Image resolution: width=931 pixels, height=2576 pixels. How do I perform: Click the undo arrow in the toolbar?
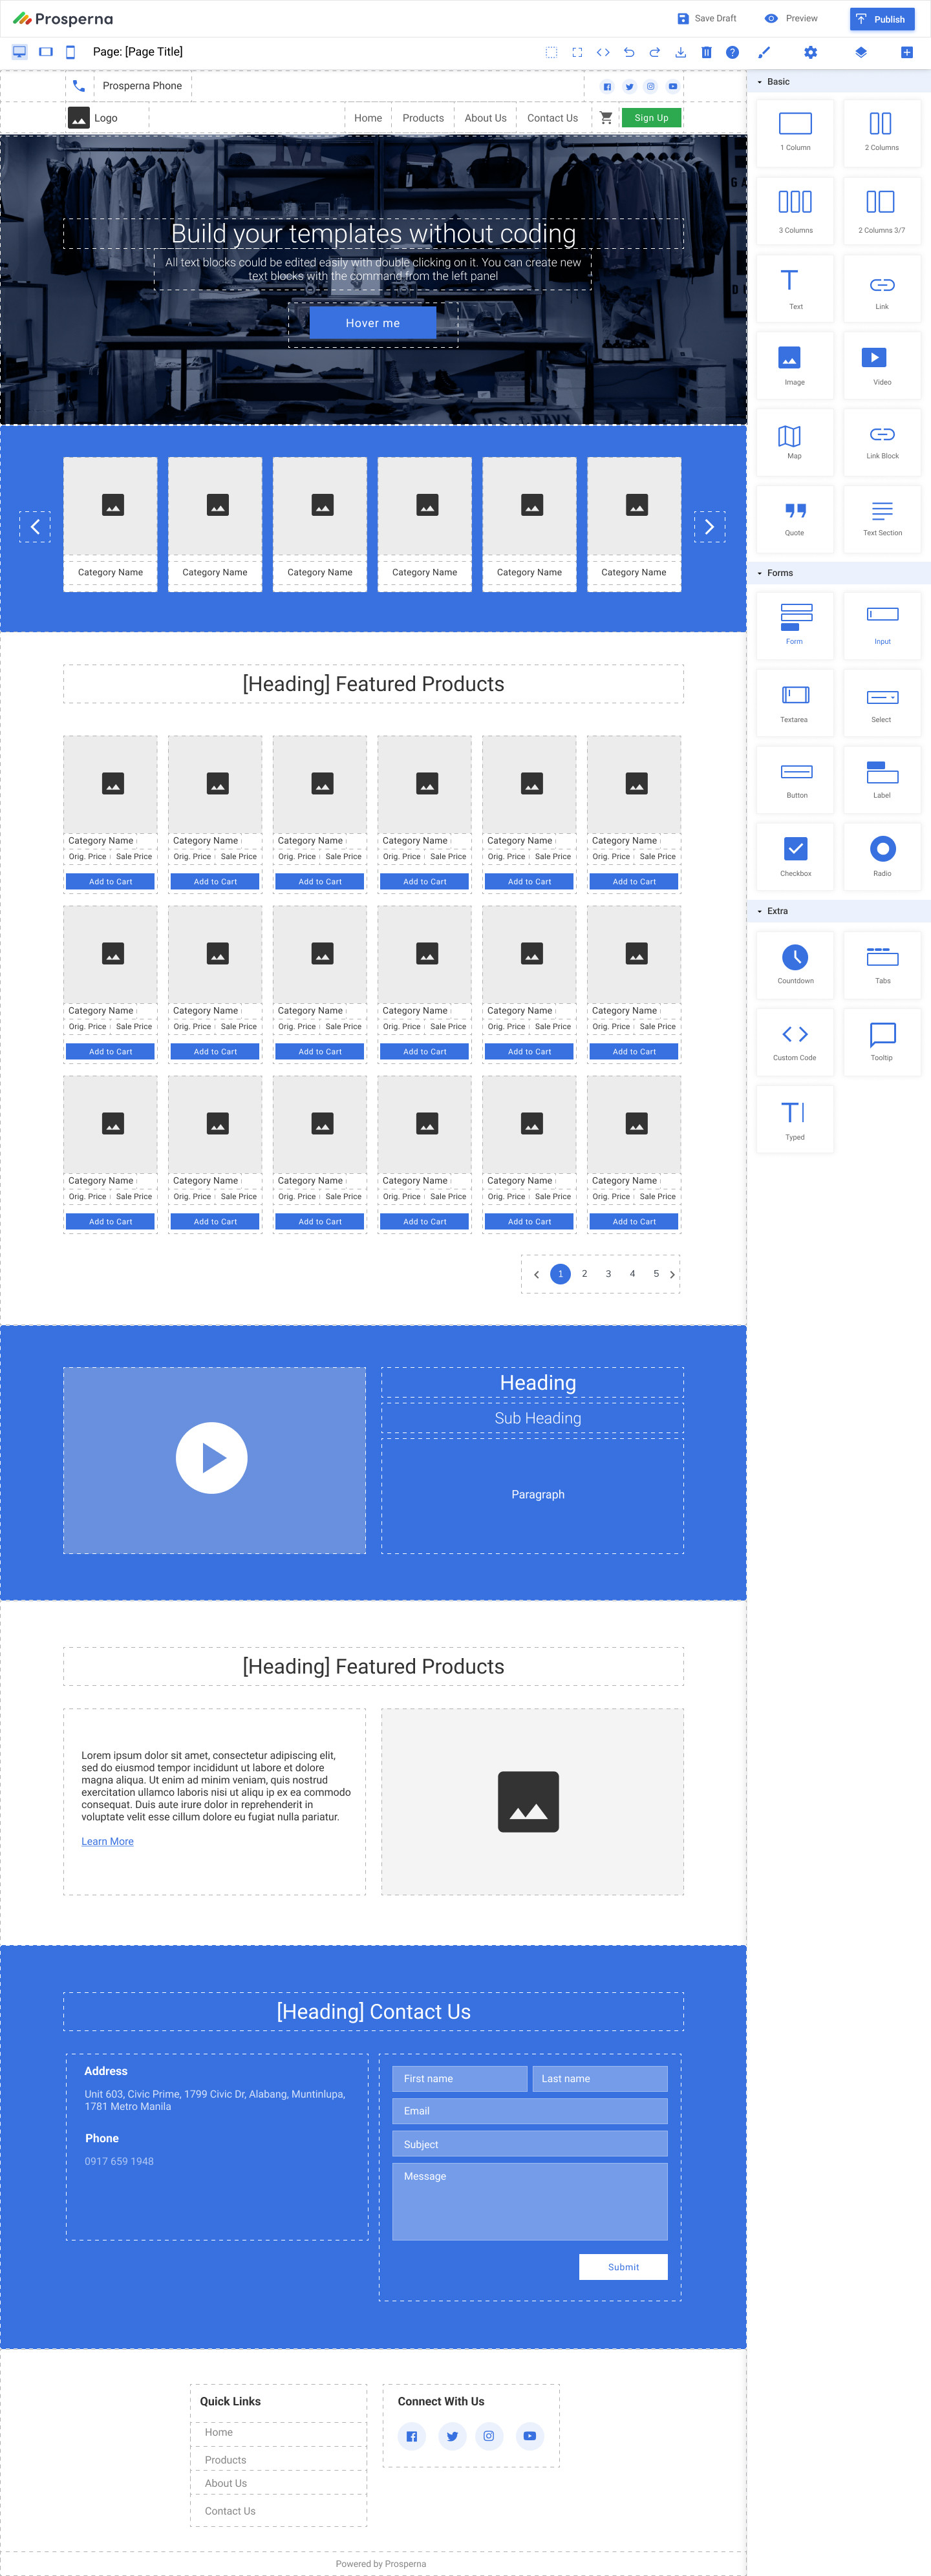629,52
